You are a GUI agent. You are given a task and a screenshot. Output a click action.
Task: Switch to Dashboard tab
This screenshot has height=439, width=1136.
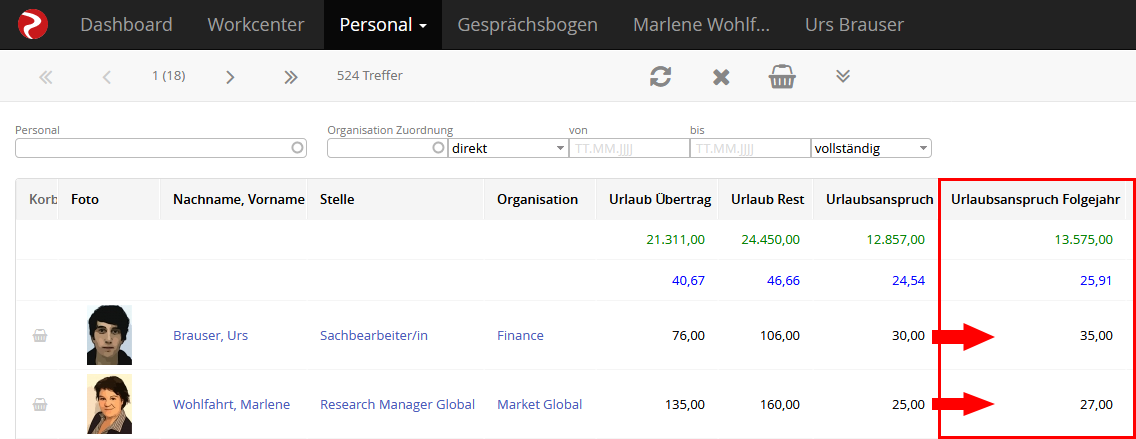[126, 25]
